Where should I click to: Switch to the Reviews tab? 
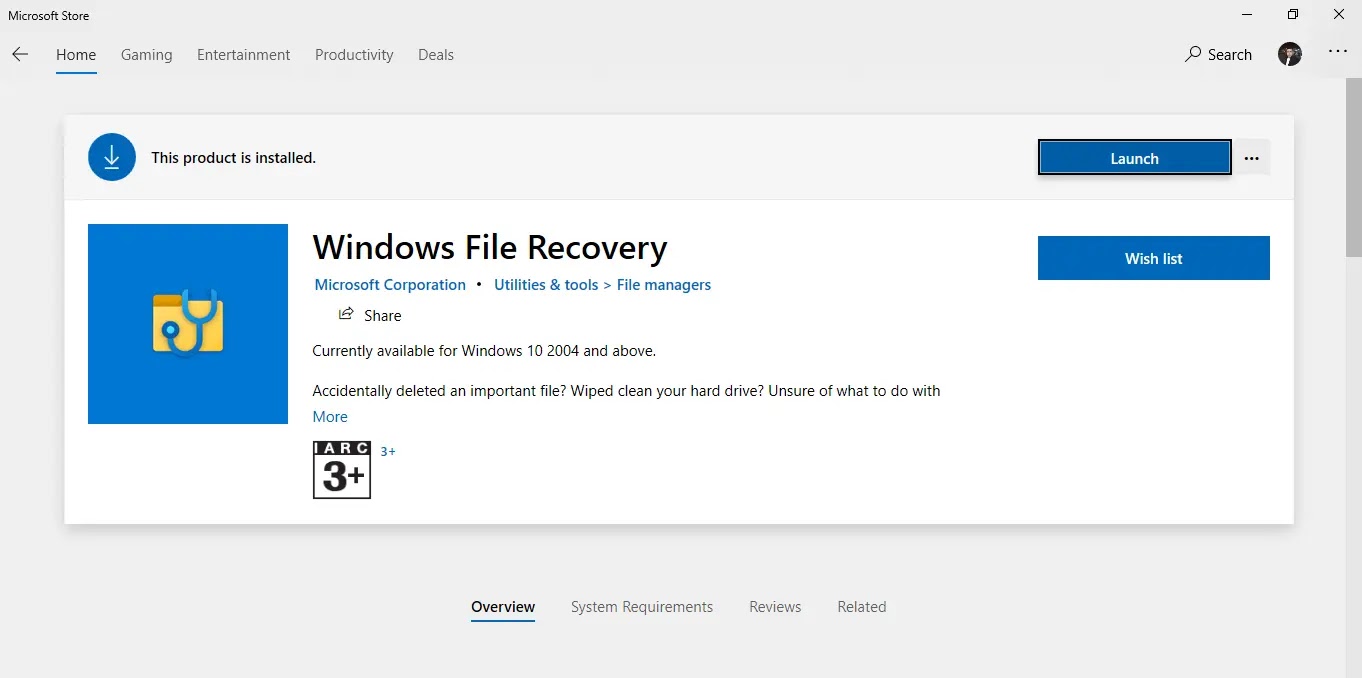pyautogui.click(x=775, y=607)
